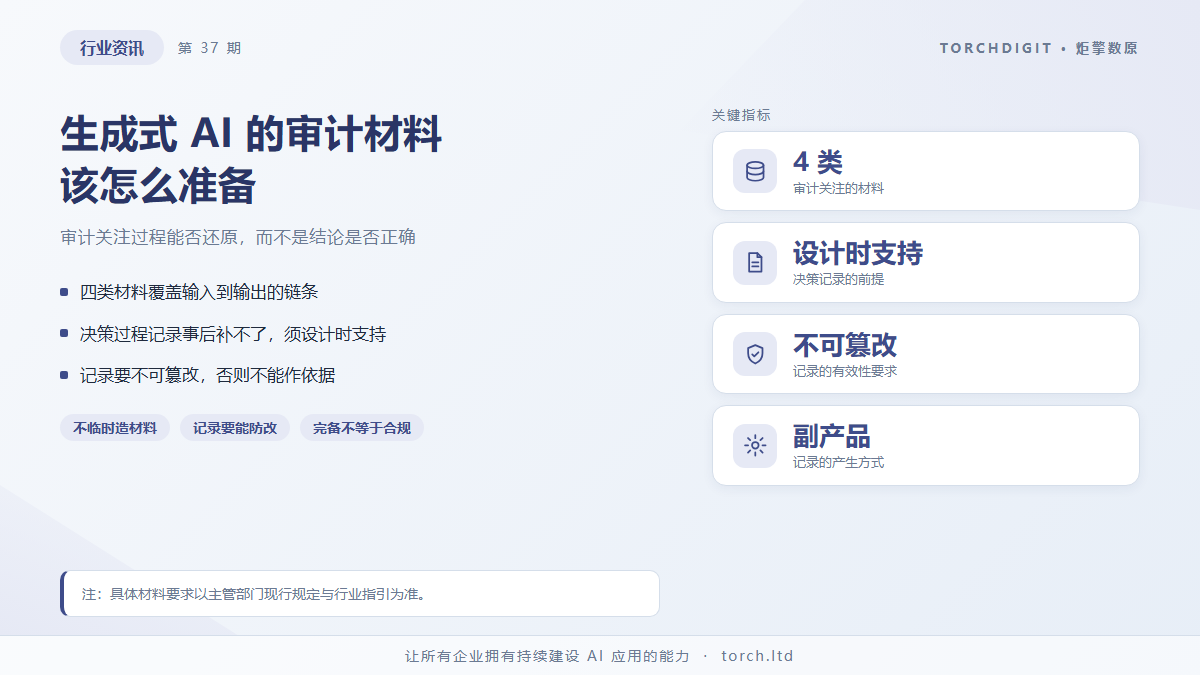
Task: Click the database icon in 4 类 card
Action: [755, 171]
